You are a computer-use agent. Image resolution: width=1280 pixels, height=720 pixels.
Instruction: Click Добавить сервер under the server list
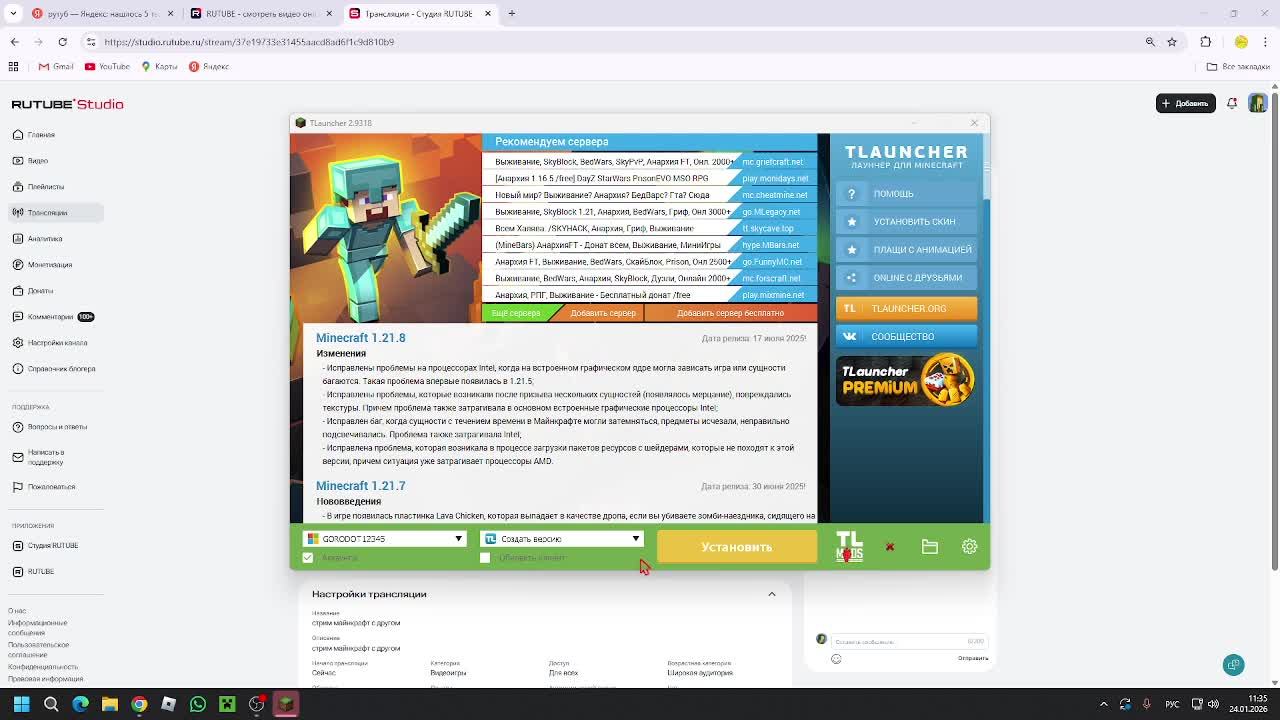603,313
